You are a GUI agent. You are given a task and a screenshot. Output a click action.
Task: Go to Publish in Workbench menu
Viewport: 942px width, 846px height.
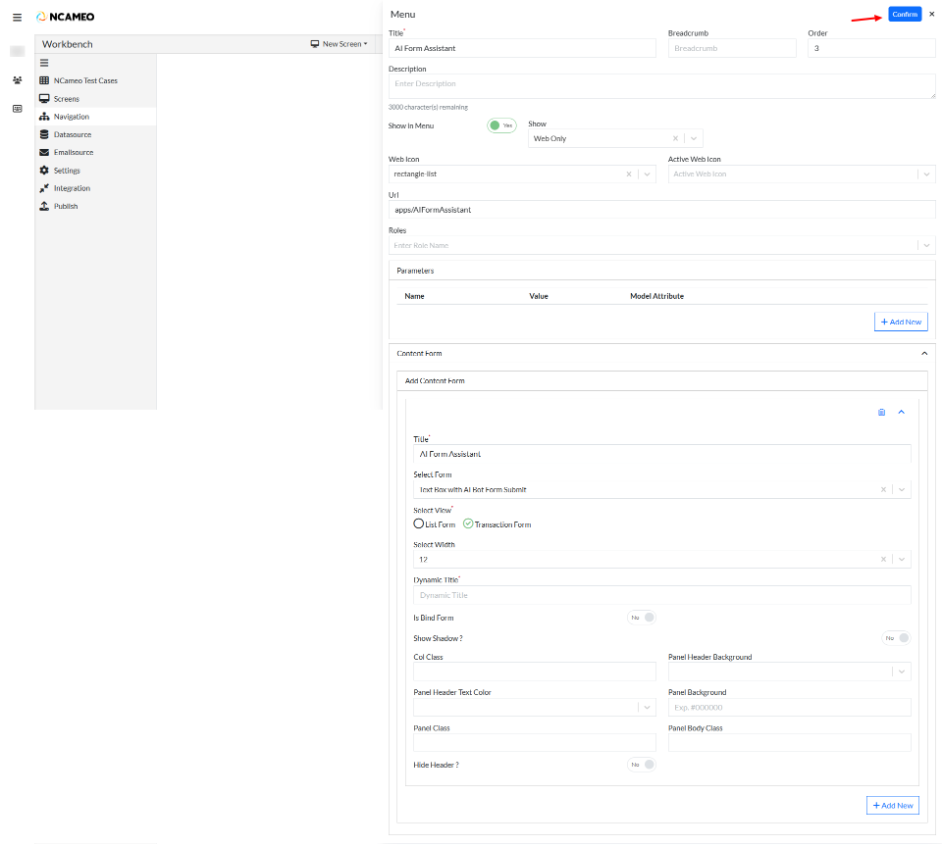(x=65, y=206)
